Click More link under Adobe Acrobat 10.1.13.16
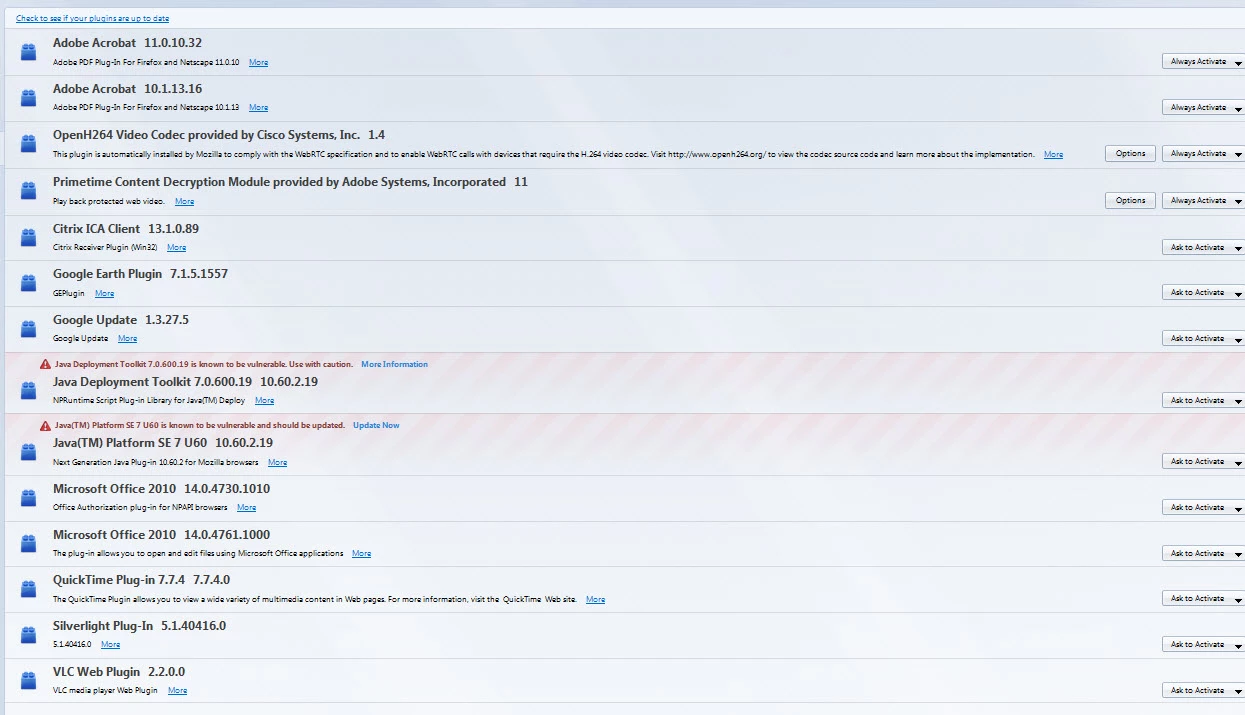The width and height of the screenshot is (1245, 715). click(x=258, y=107)
